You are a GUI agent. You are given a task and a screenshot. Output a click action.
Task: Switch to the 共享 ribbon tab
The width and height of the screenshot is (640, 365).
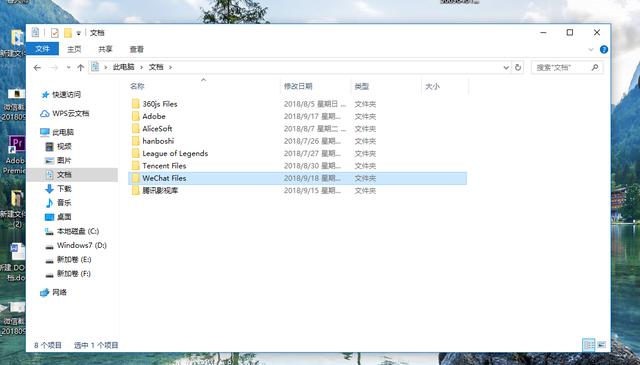(105, 49)
